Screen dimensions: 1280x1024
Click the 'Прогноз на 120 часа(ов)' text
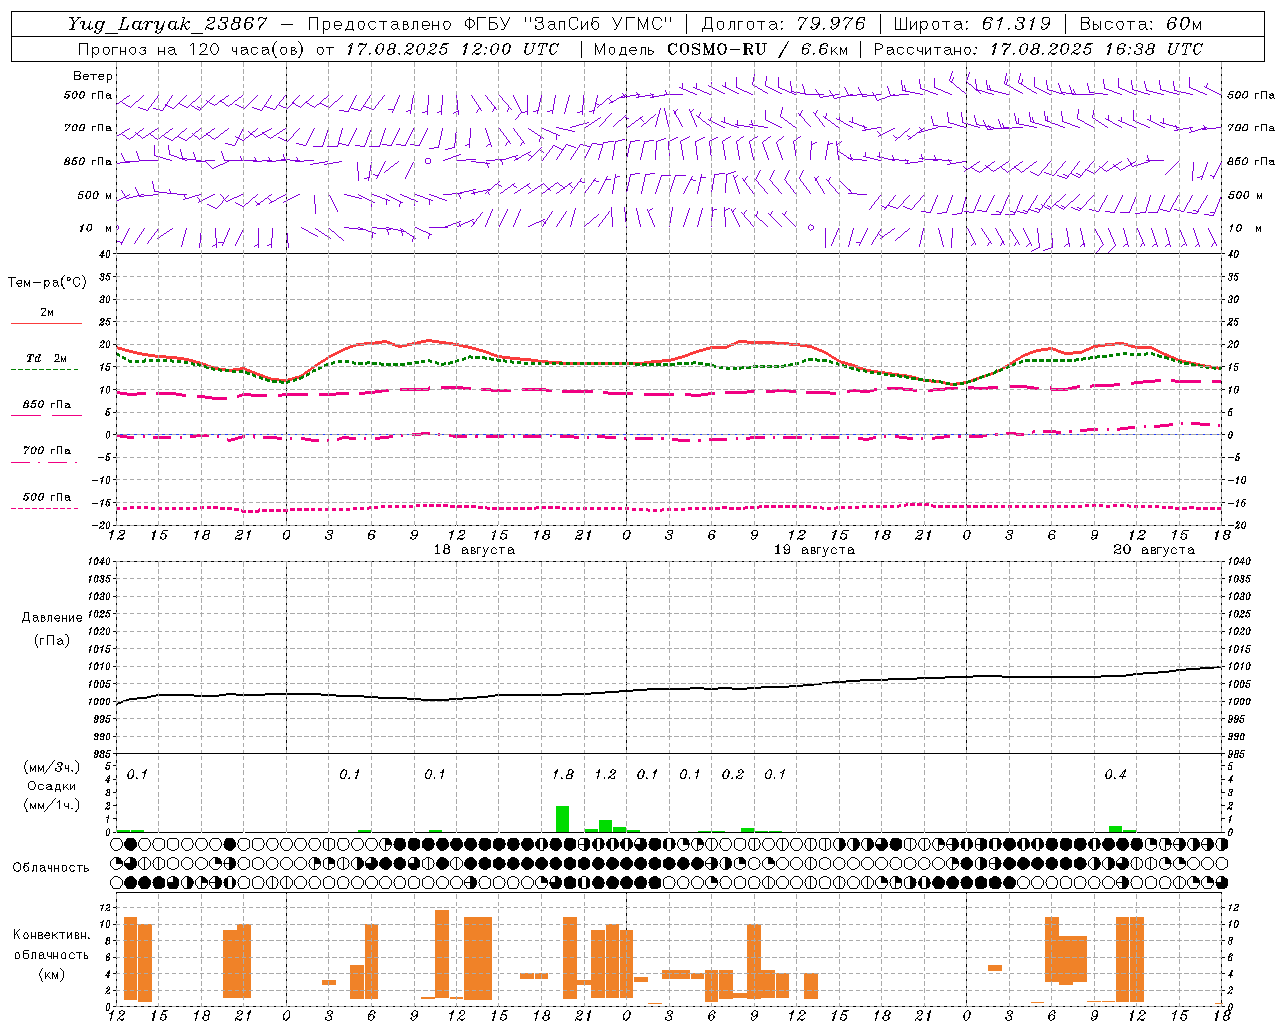193,49
